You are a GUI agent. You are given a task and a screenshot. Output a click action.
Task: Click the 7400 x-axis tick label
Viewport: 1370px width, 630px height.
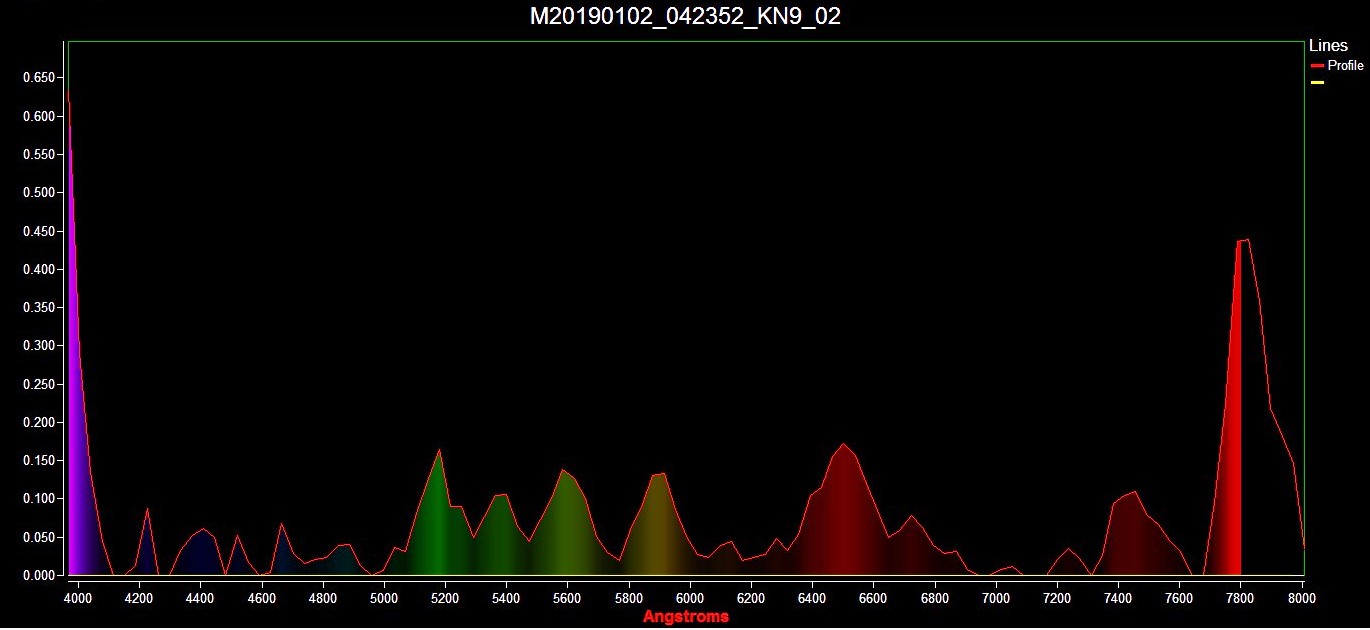[x=1118, y=598]
